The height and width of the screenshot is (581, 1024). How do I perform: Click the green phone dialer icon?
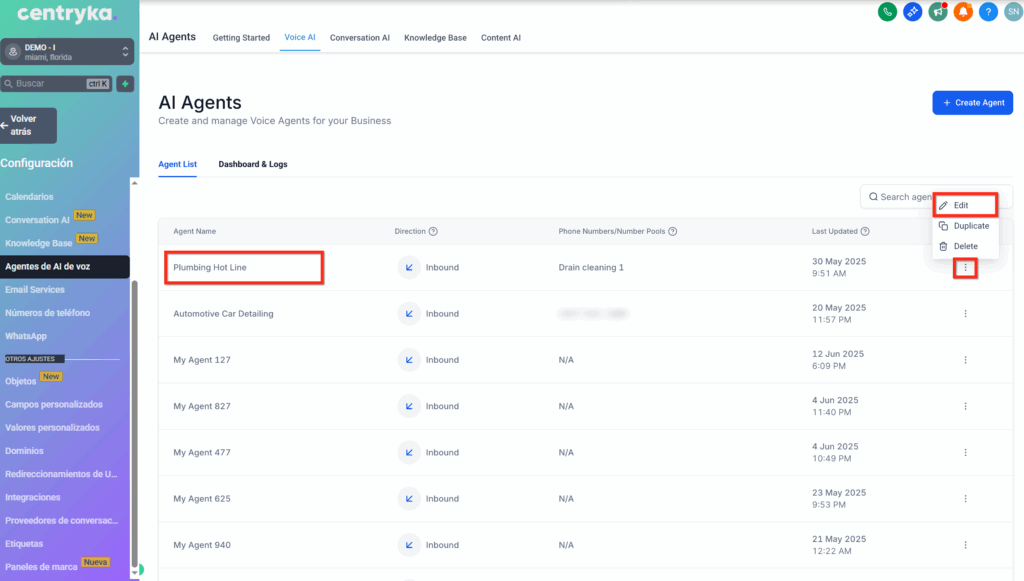click(886, 12)
